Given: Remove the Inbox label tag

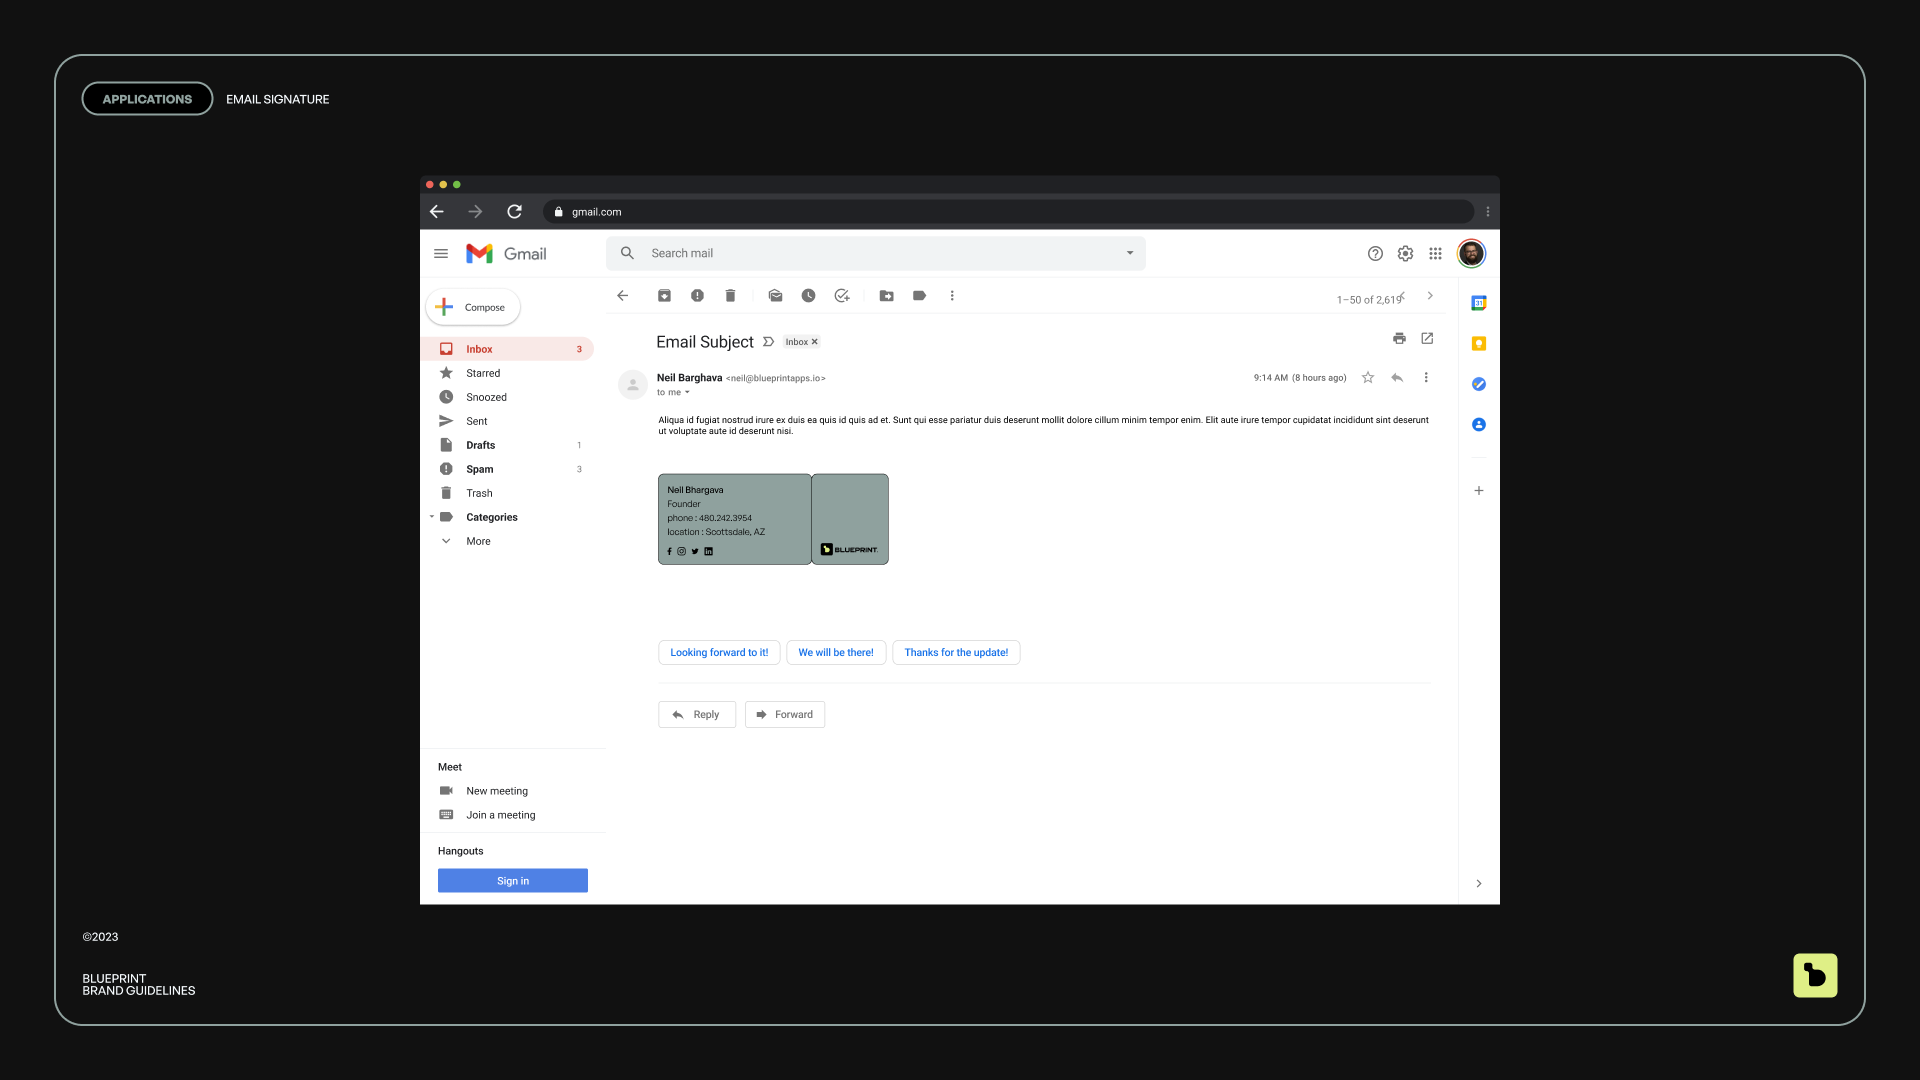Looking at the screenshot, I should pos(814,342).
